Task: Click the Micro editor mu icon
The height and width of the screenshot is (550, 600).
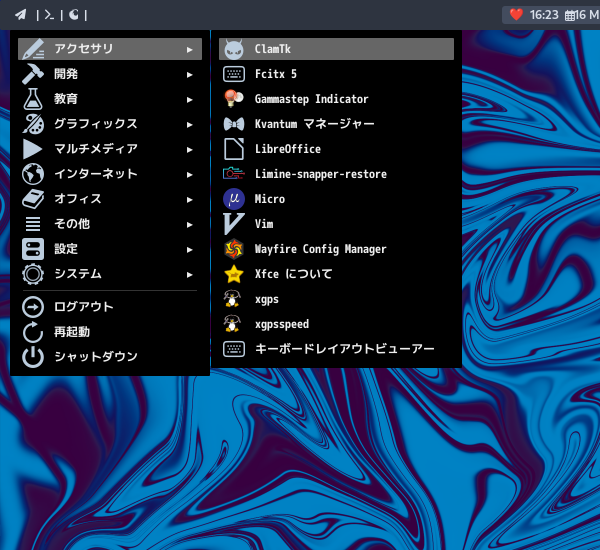Action: point(234,199)
